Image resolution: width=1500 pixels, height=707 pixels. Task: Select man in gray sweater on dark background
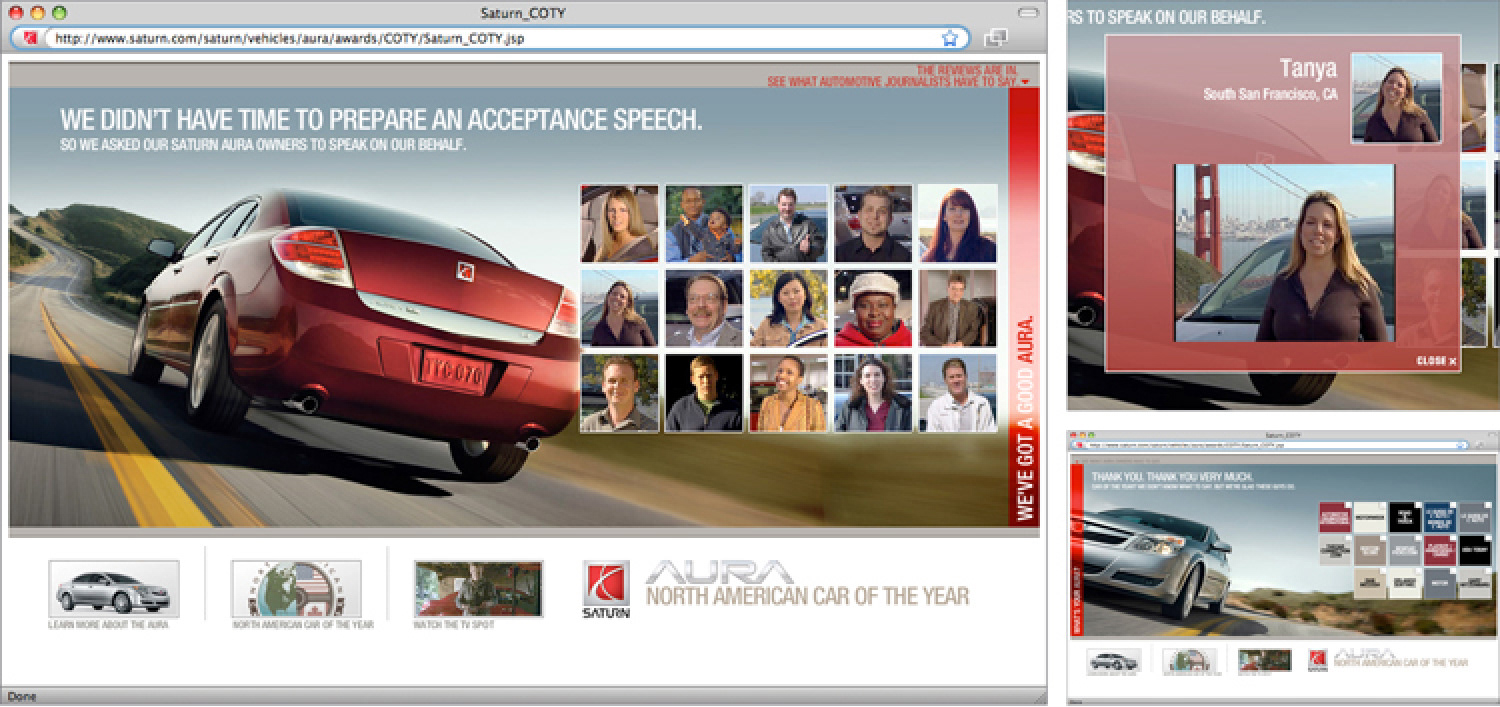click(x=704, y=393)
